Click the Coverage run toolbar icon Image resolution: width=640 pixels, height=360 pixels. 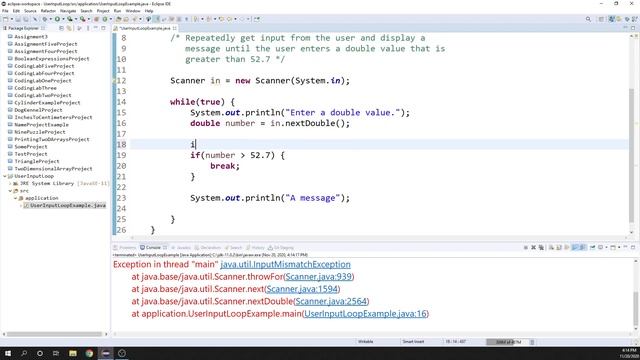point(70,19)
